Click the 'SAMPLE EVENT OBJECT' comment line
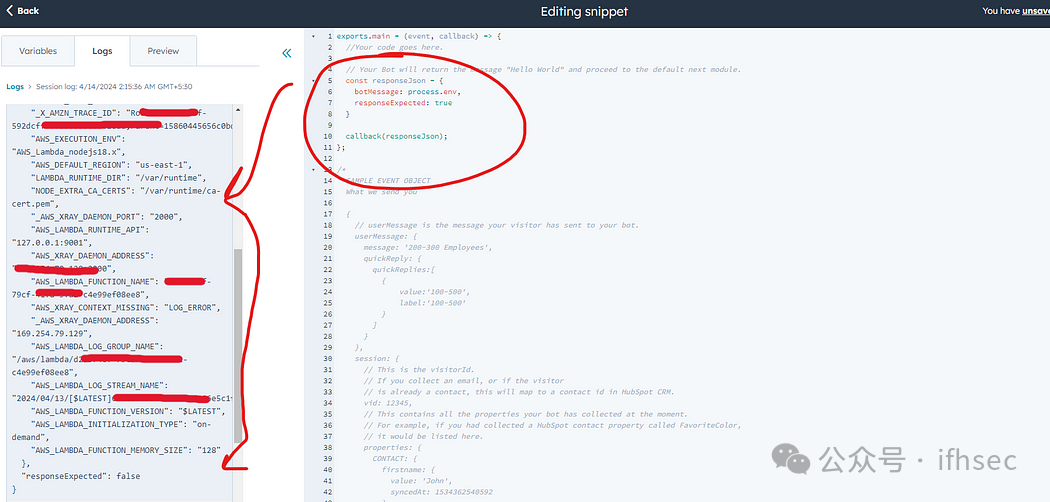 pyautogui.click(x=388, y=181)
